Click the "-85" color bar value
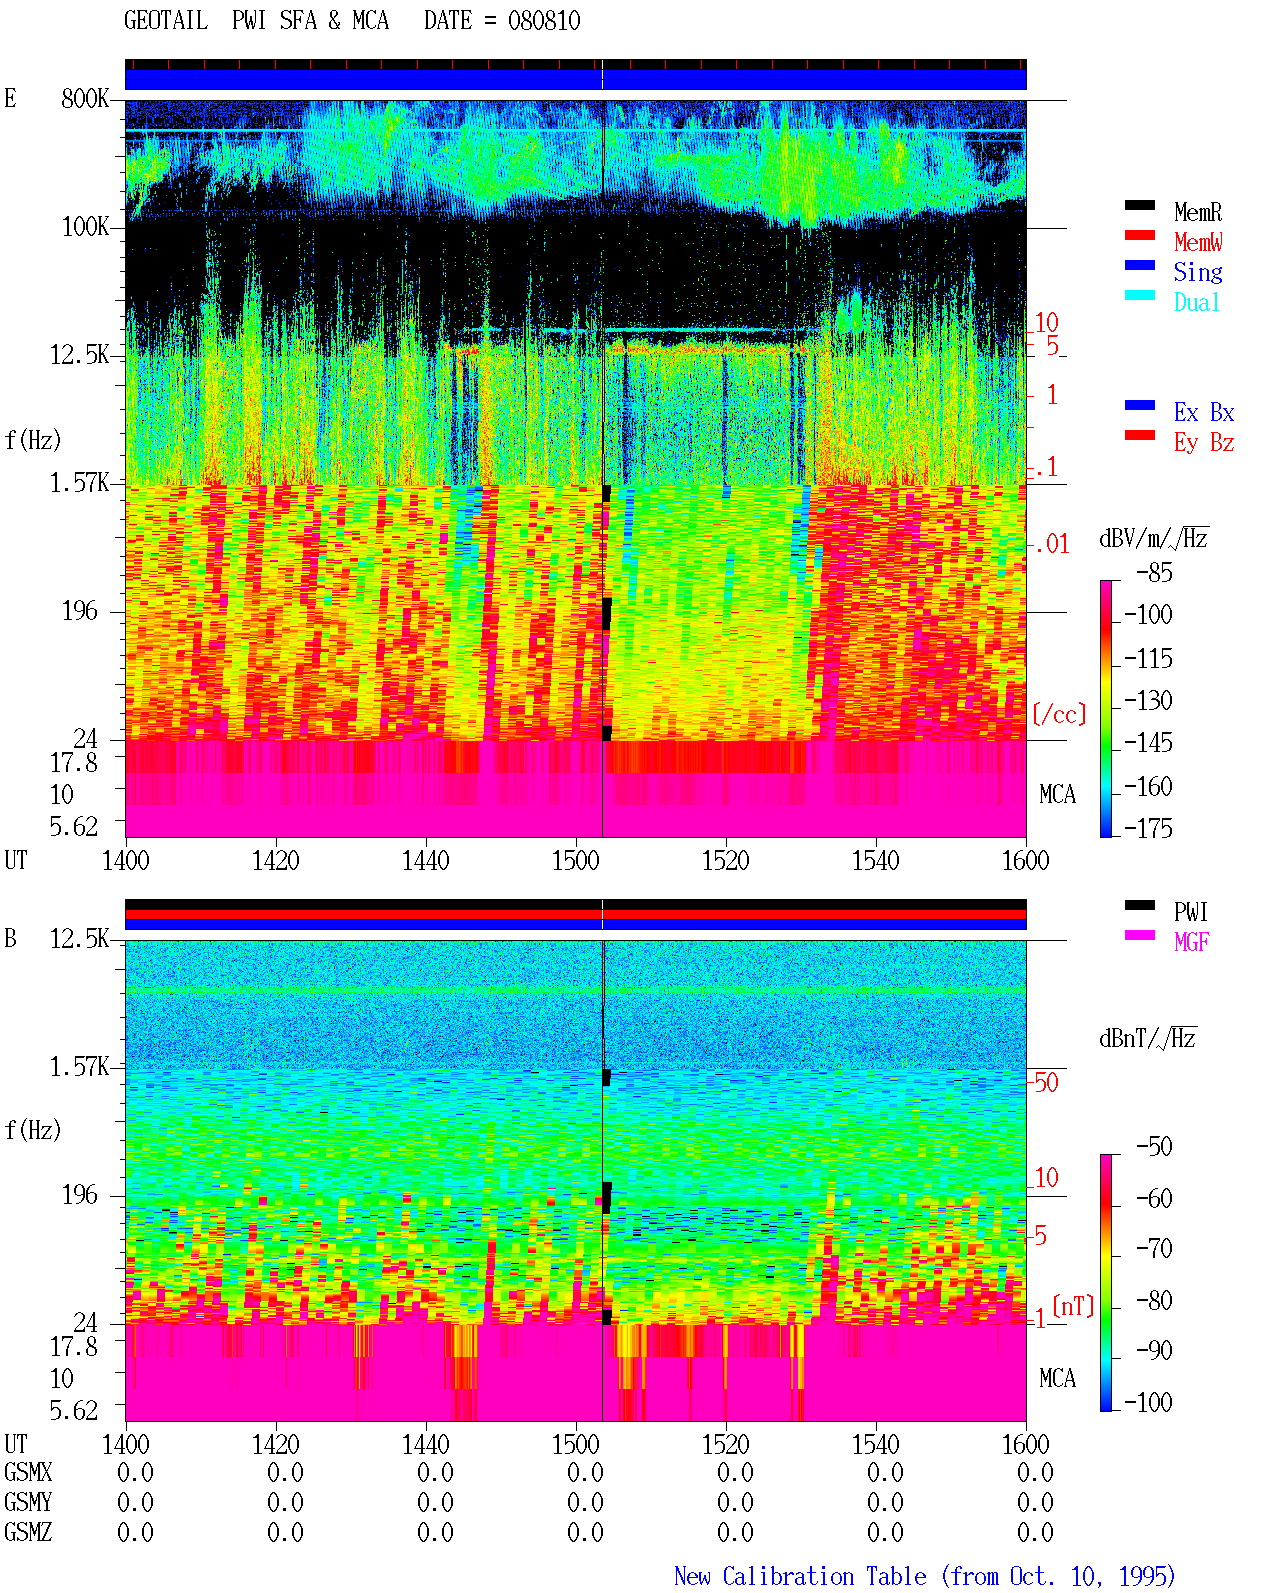The width and height of the screenshot is (1280, 1593). 1154,573
